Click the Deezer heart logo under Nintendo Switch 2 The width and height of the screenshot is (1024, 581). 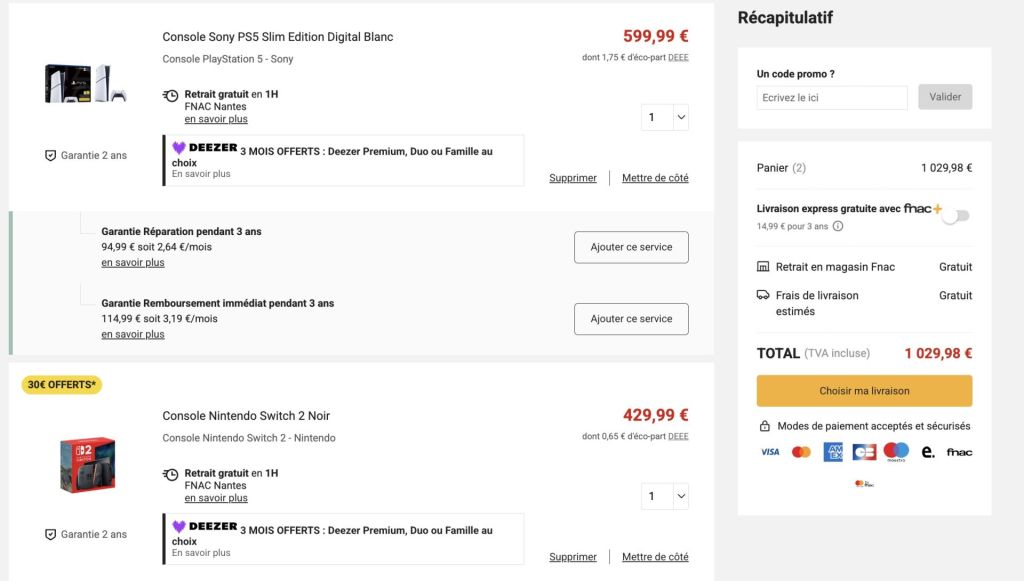(x=179, y=527)
